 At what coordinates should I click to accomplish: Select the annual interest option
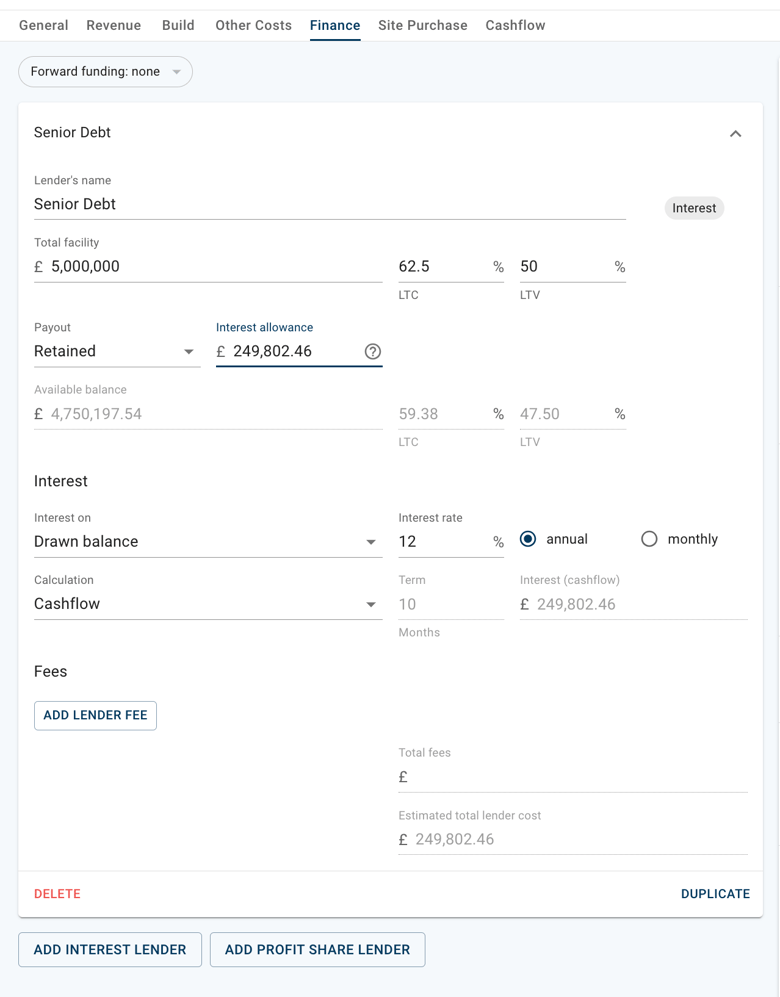[x=529, y=539]
